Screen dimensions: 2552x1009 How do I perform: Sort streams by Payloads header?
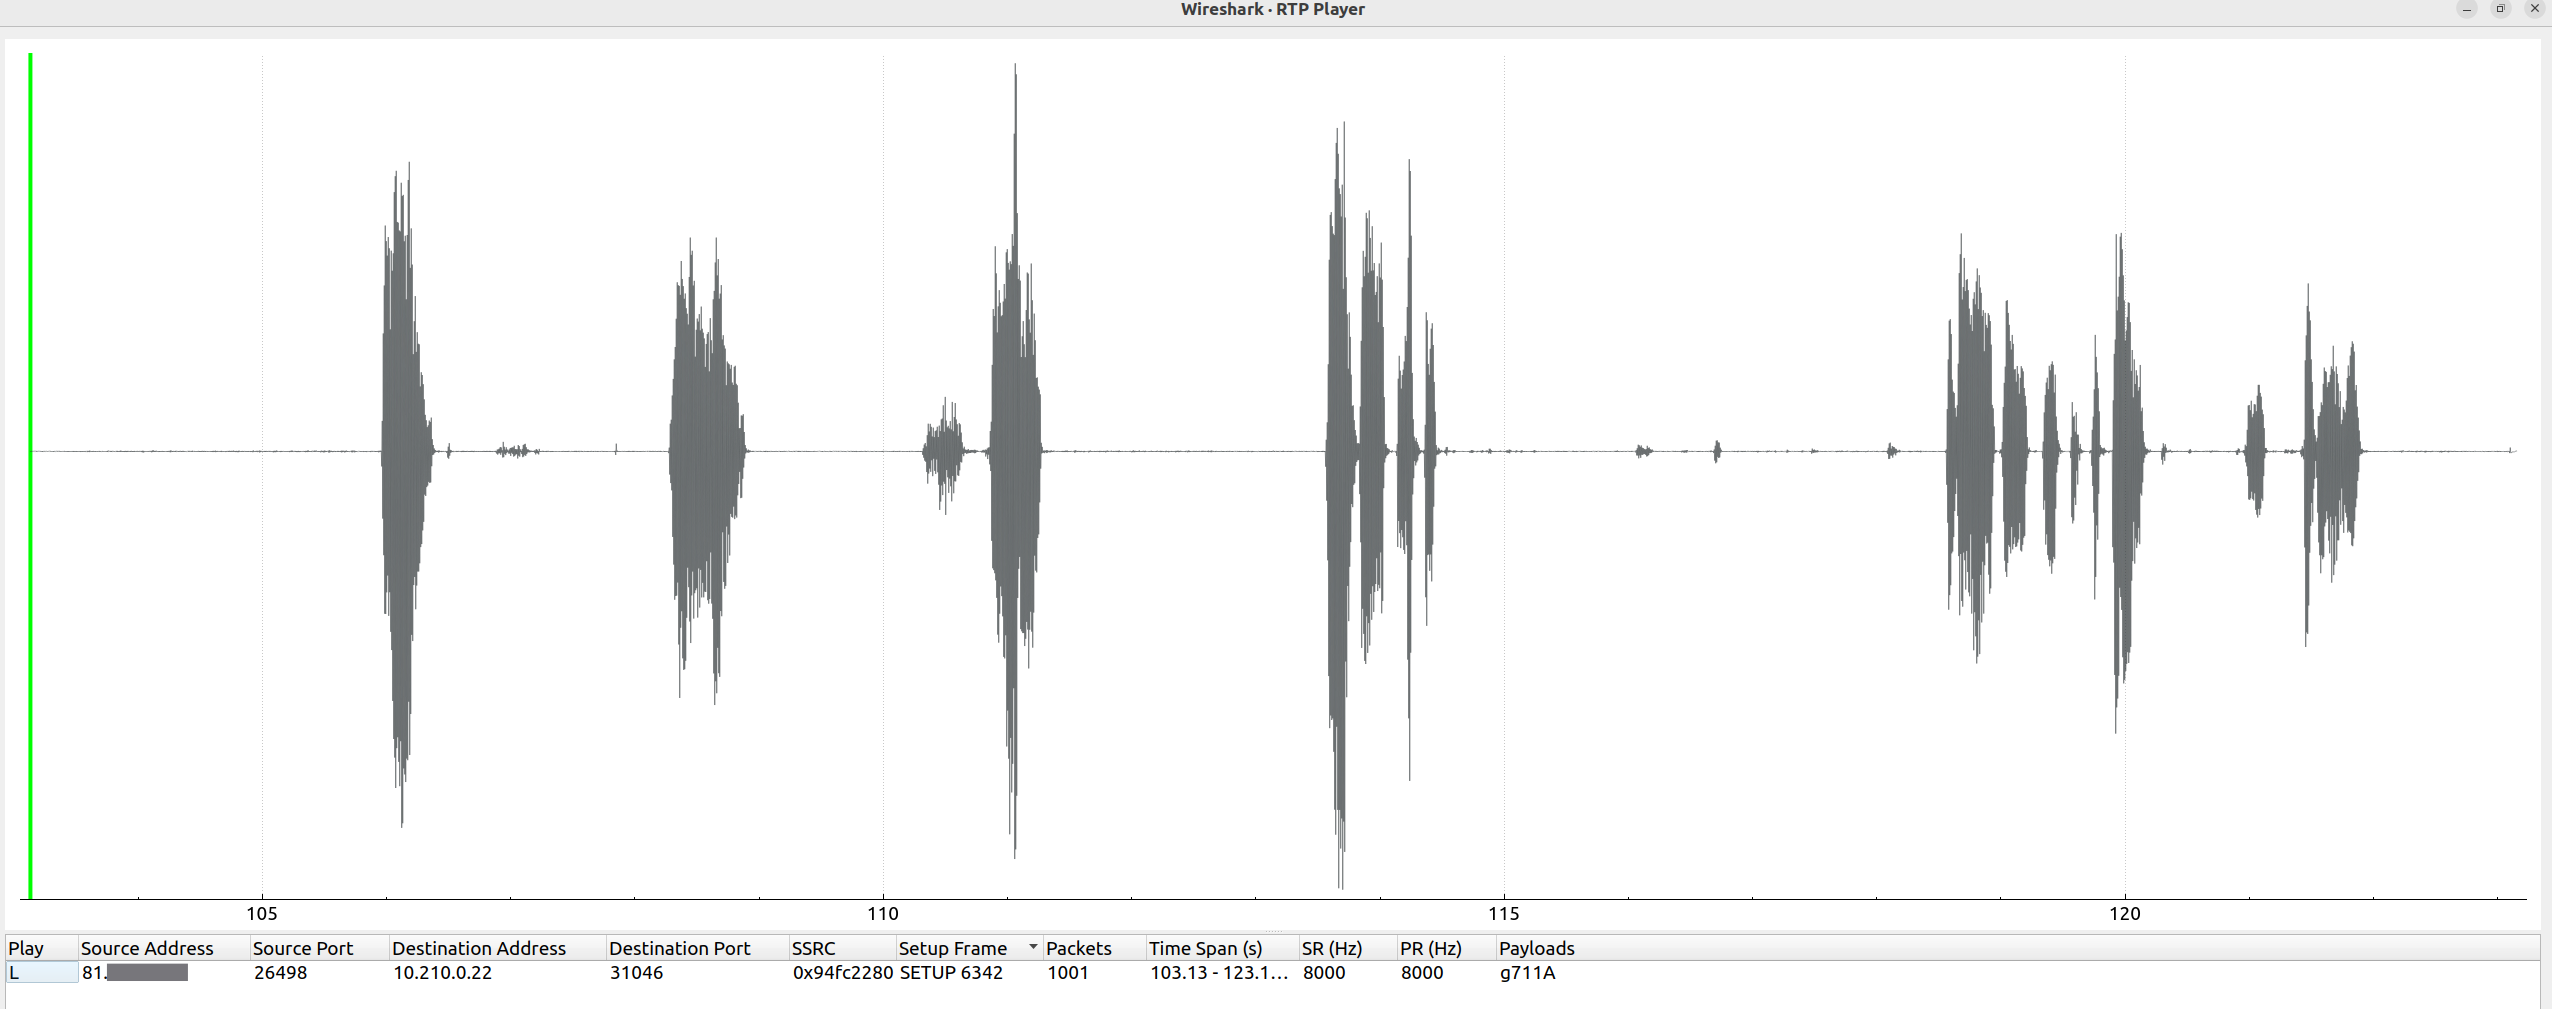click(1537, 948)
